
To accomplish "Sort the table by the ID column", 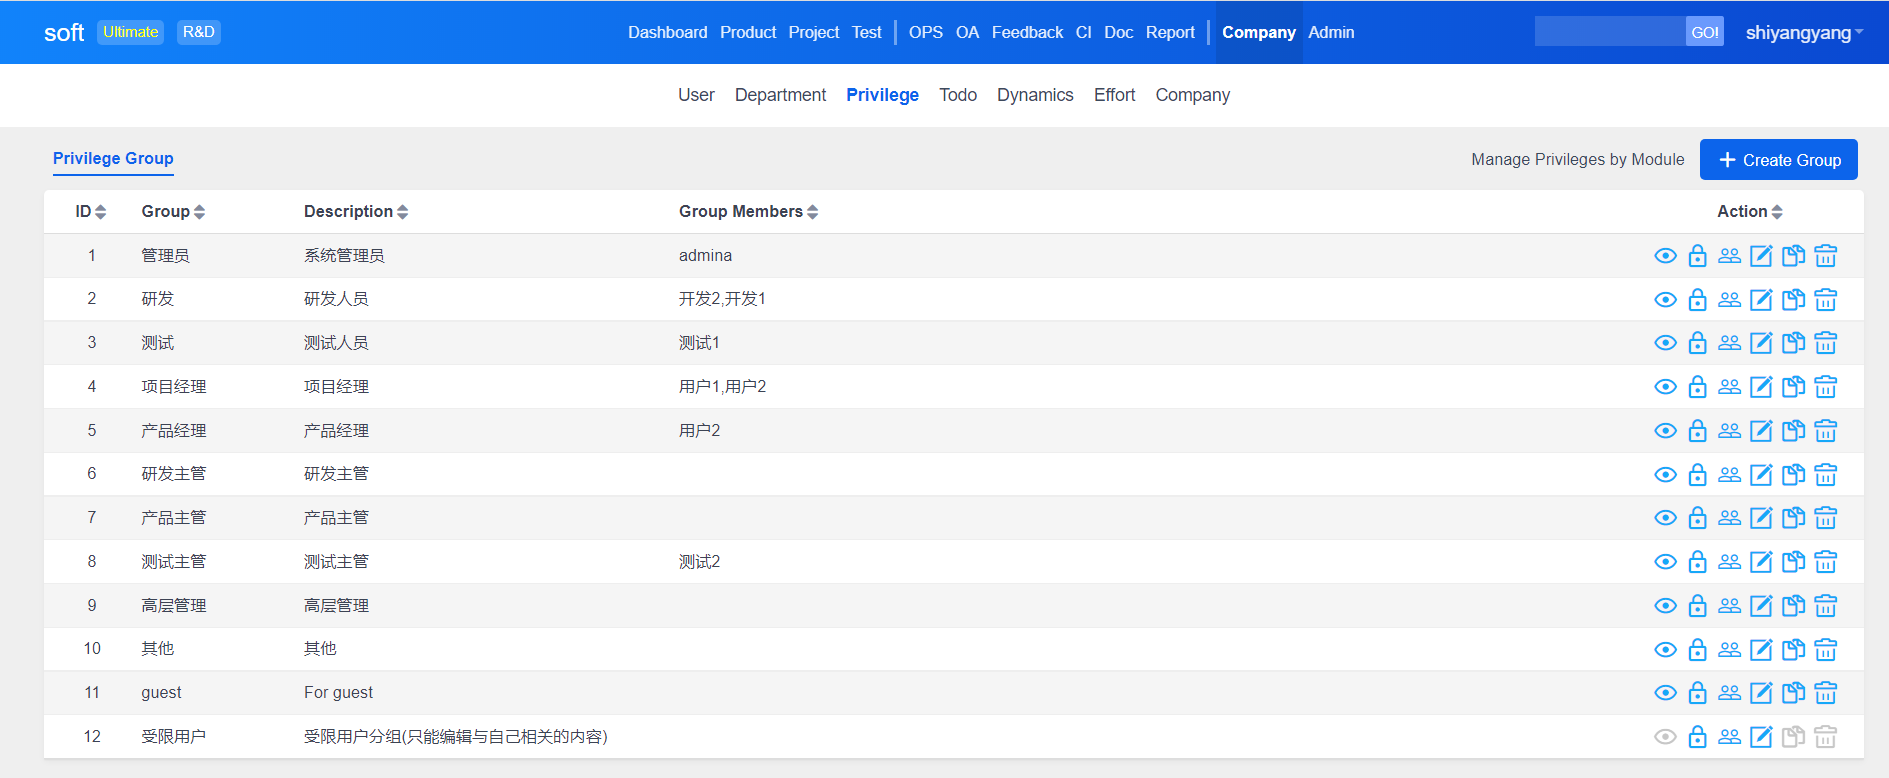I will click(90, 212).
